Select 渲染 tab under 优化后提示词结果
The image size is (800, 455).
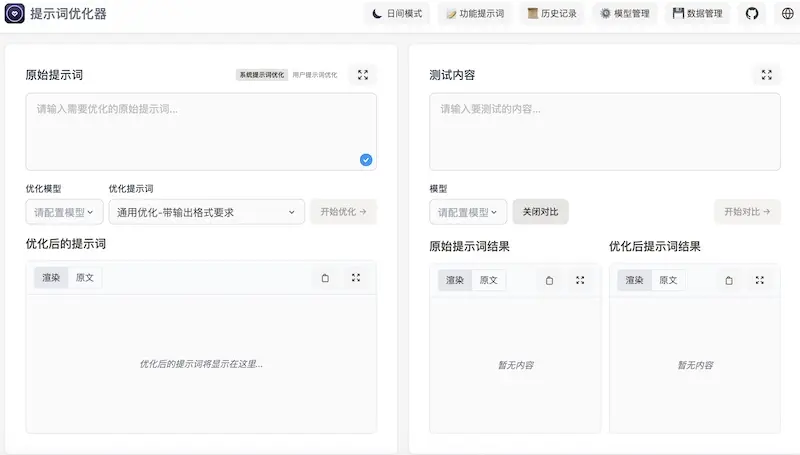(634, 280)
